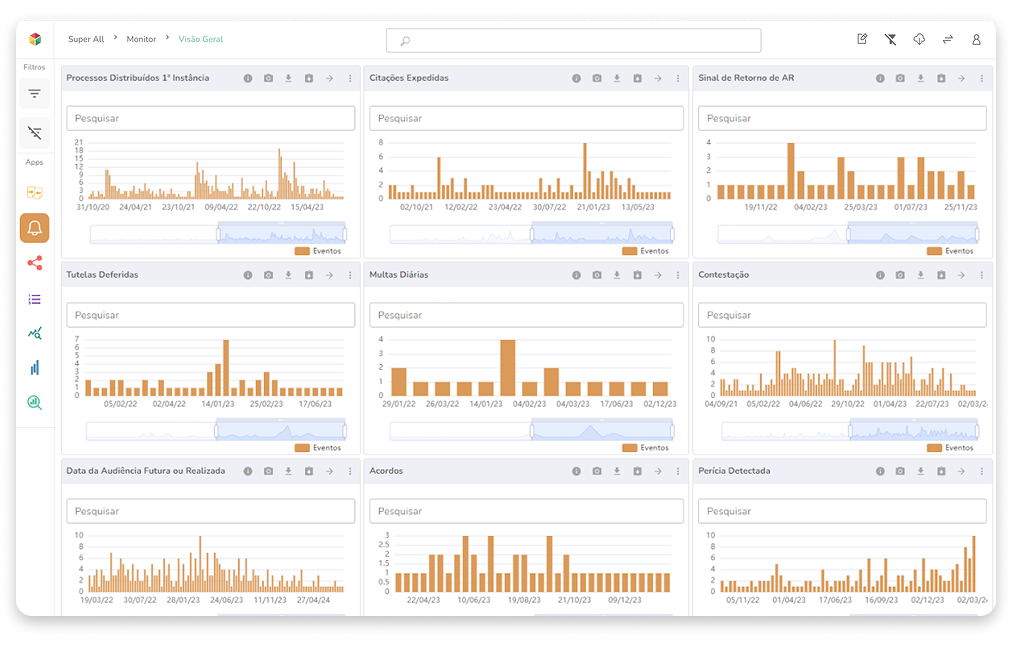The image size is (1020, 648).
Task: Download the Sinal de Retorno de AR chart
Action: point(920,78)
